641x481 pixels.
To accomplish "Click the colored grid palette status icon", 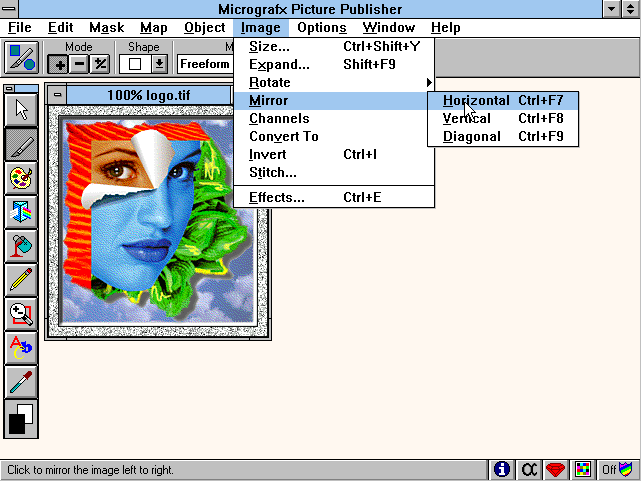I will tap(583, 470).
